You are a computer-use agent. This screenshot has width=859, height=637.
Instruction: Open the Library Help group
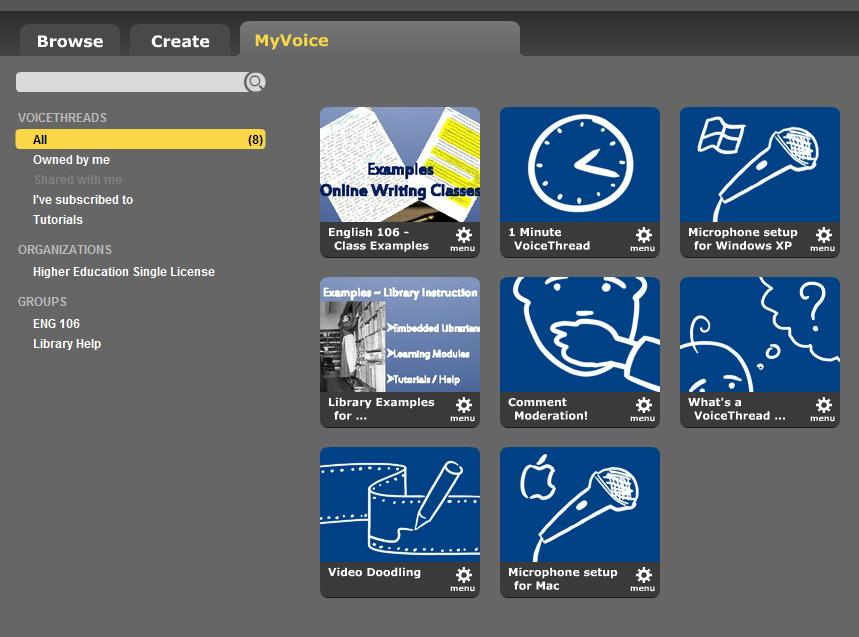[67, 343]
